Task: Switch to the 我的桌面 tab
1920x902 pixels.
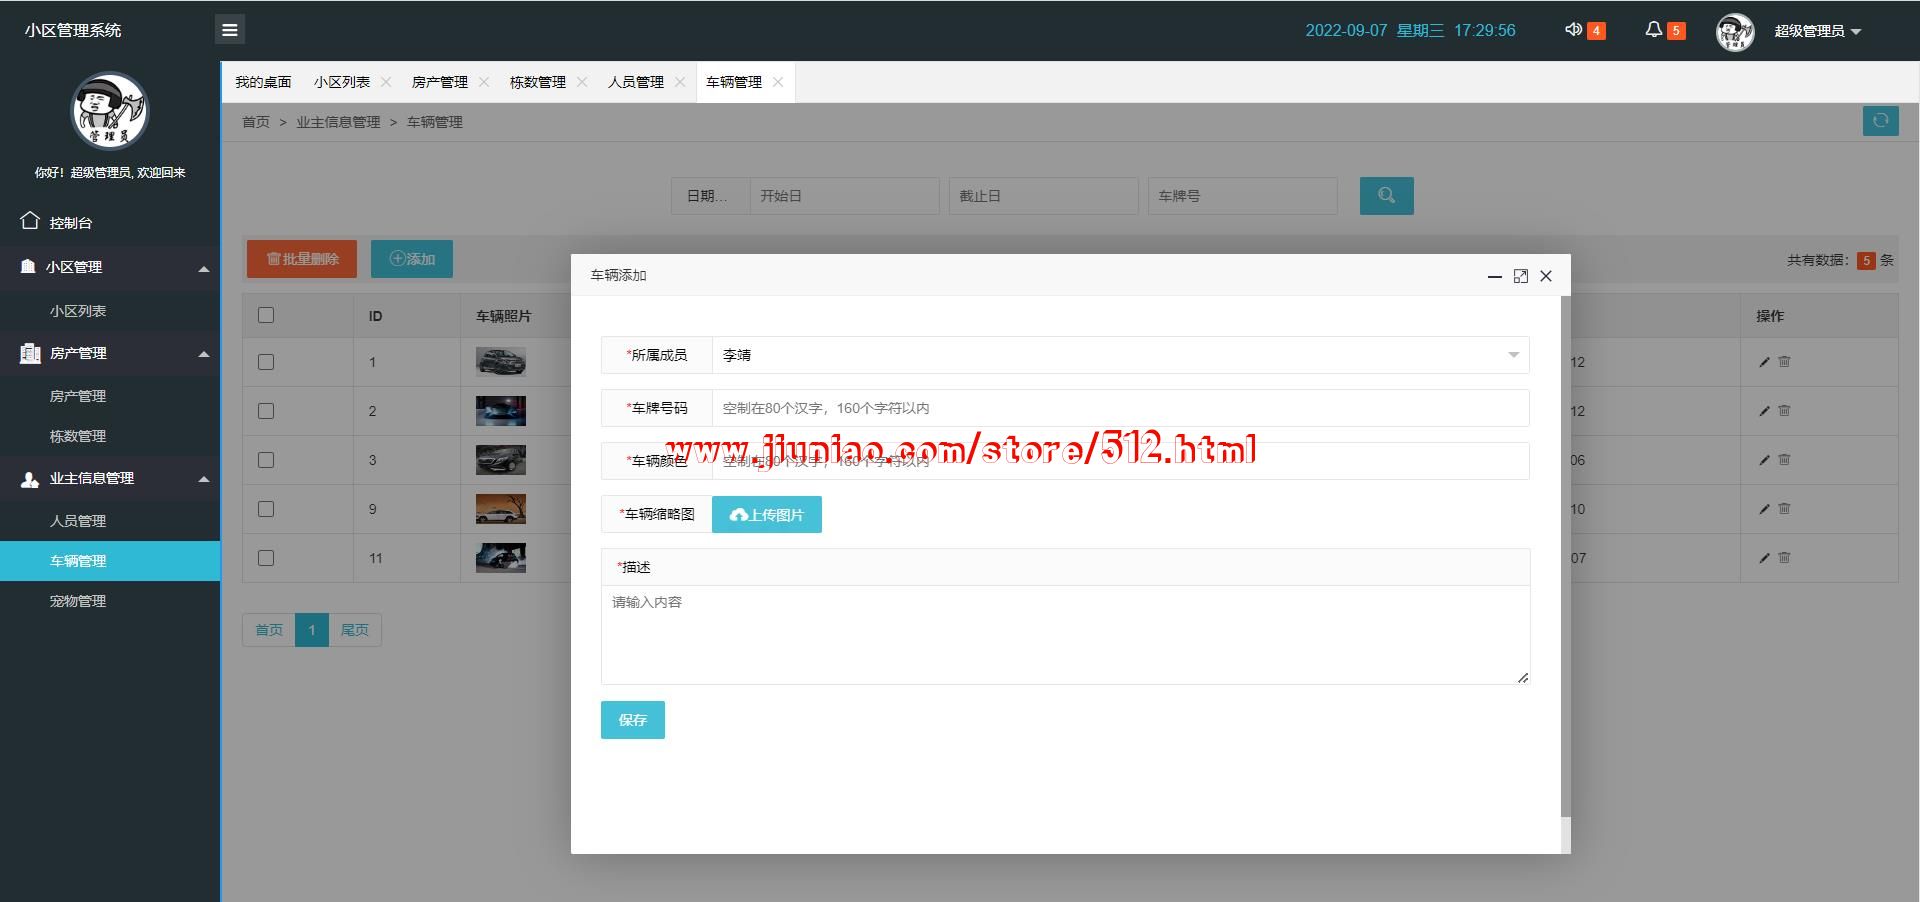Action: [263, 82]
